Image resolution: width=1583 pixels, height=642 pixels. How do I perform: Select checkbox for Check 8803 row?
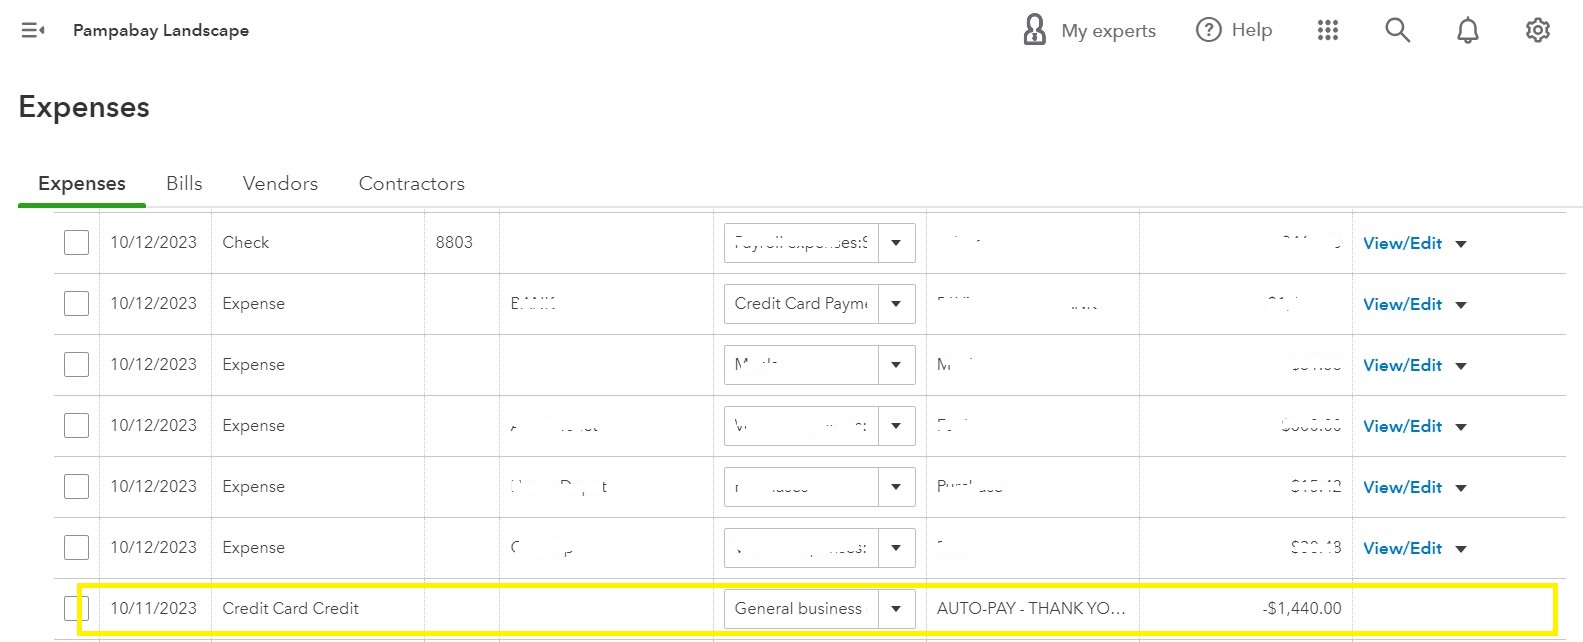pos(76,242)
